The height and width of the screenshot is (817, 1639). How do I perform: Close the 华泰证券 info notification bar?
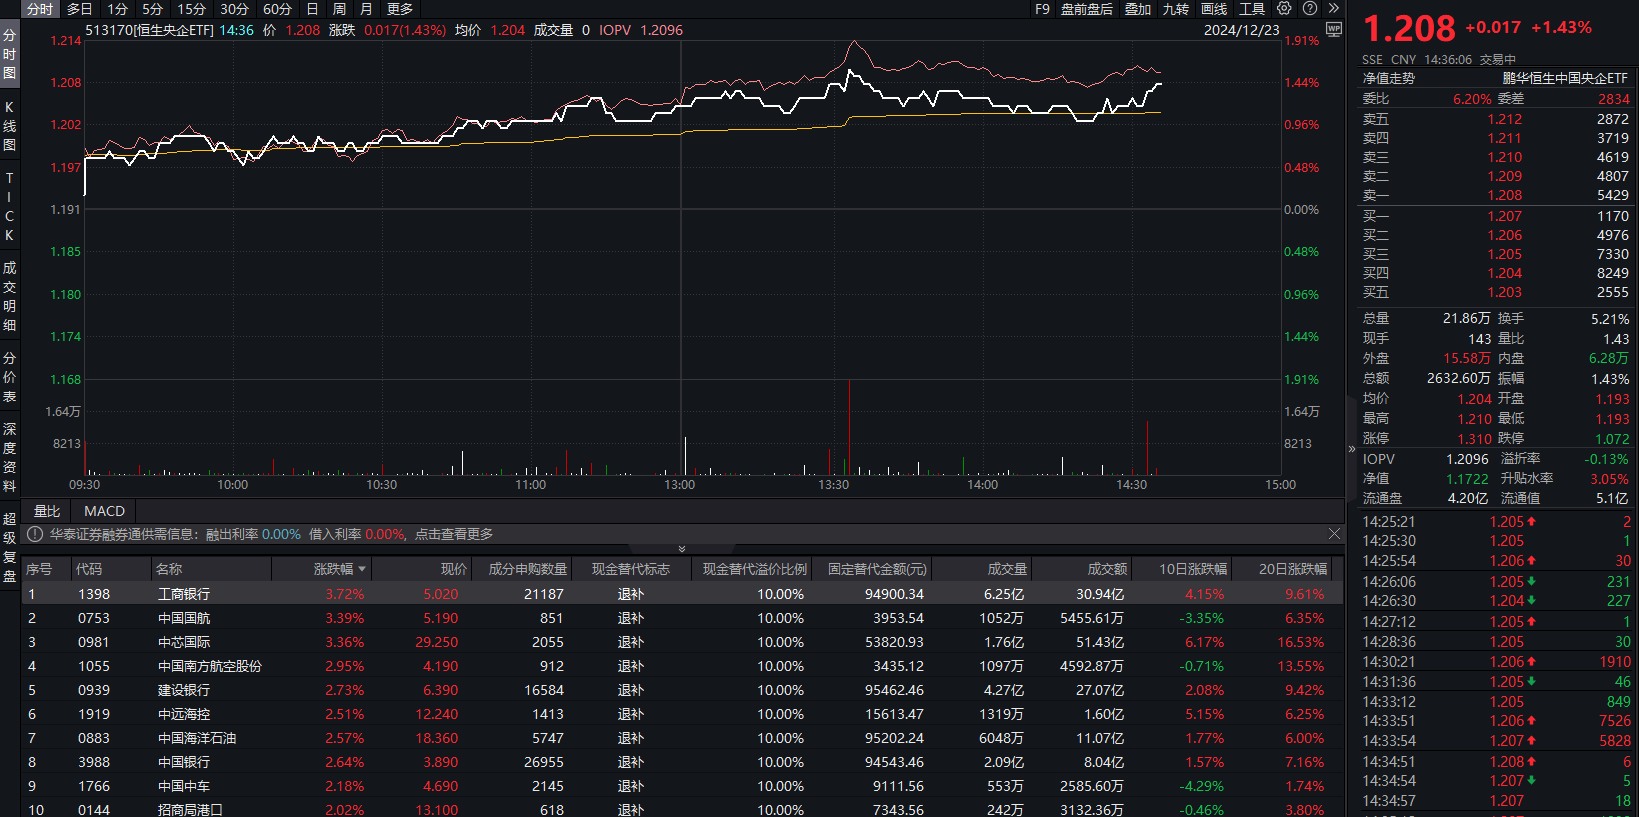point(1334,534)
